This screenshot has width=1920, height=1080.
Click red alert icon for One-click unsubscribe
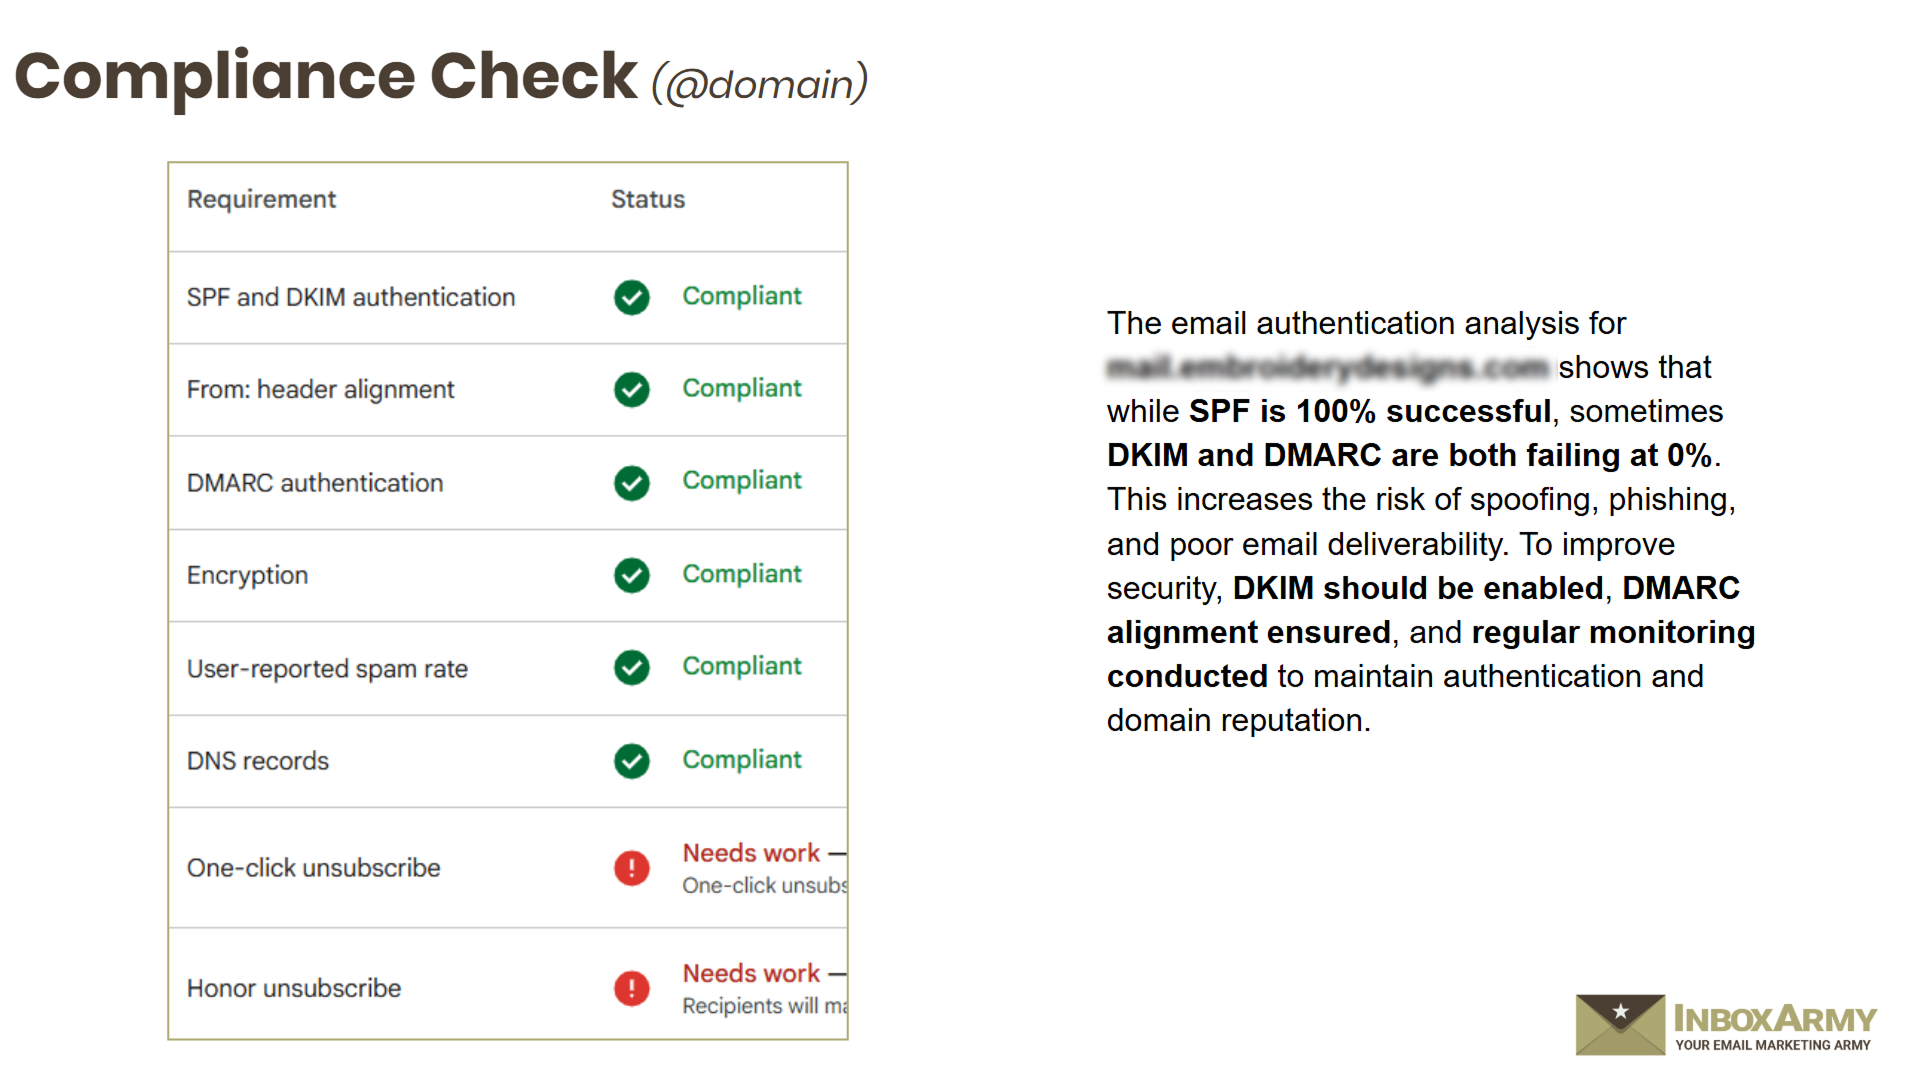point(631,868)
